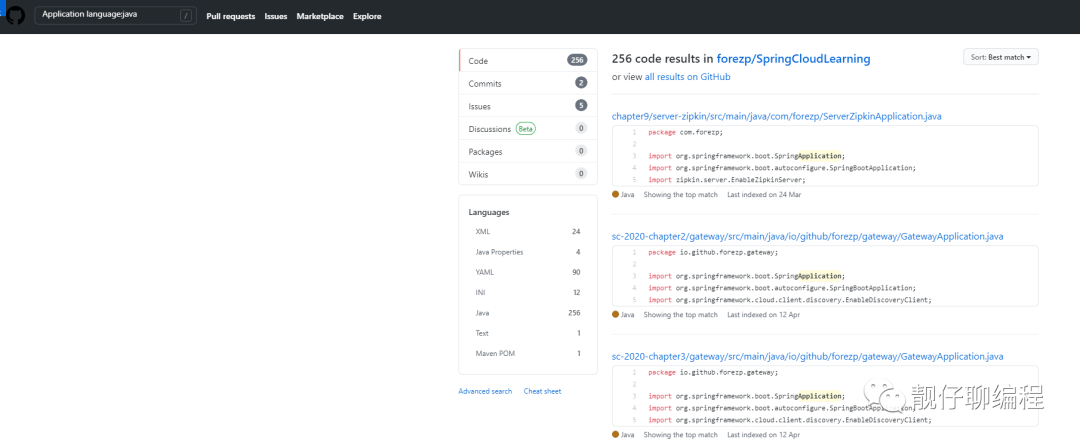
Task: Filter results by INI language
Action: point(528,293)
